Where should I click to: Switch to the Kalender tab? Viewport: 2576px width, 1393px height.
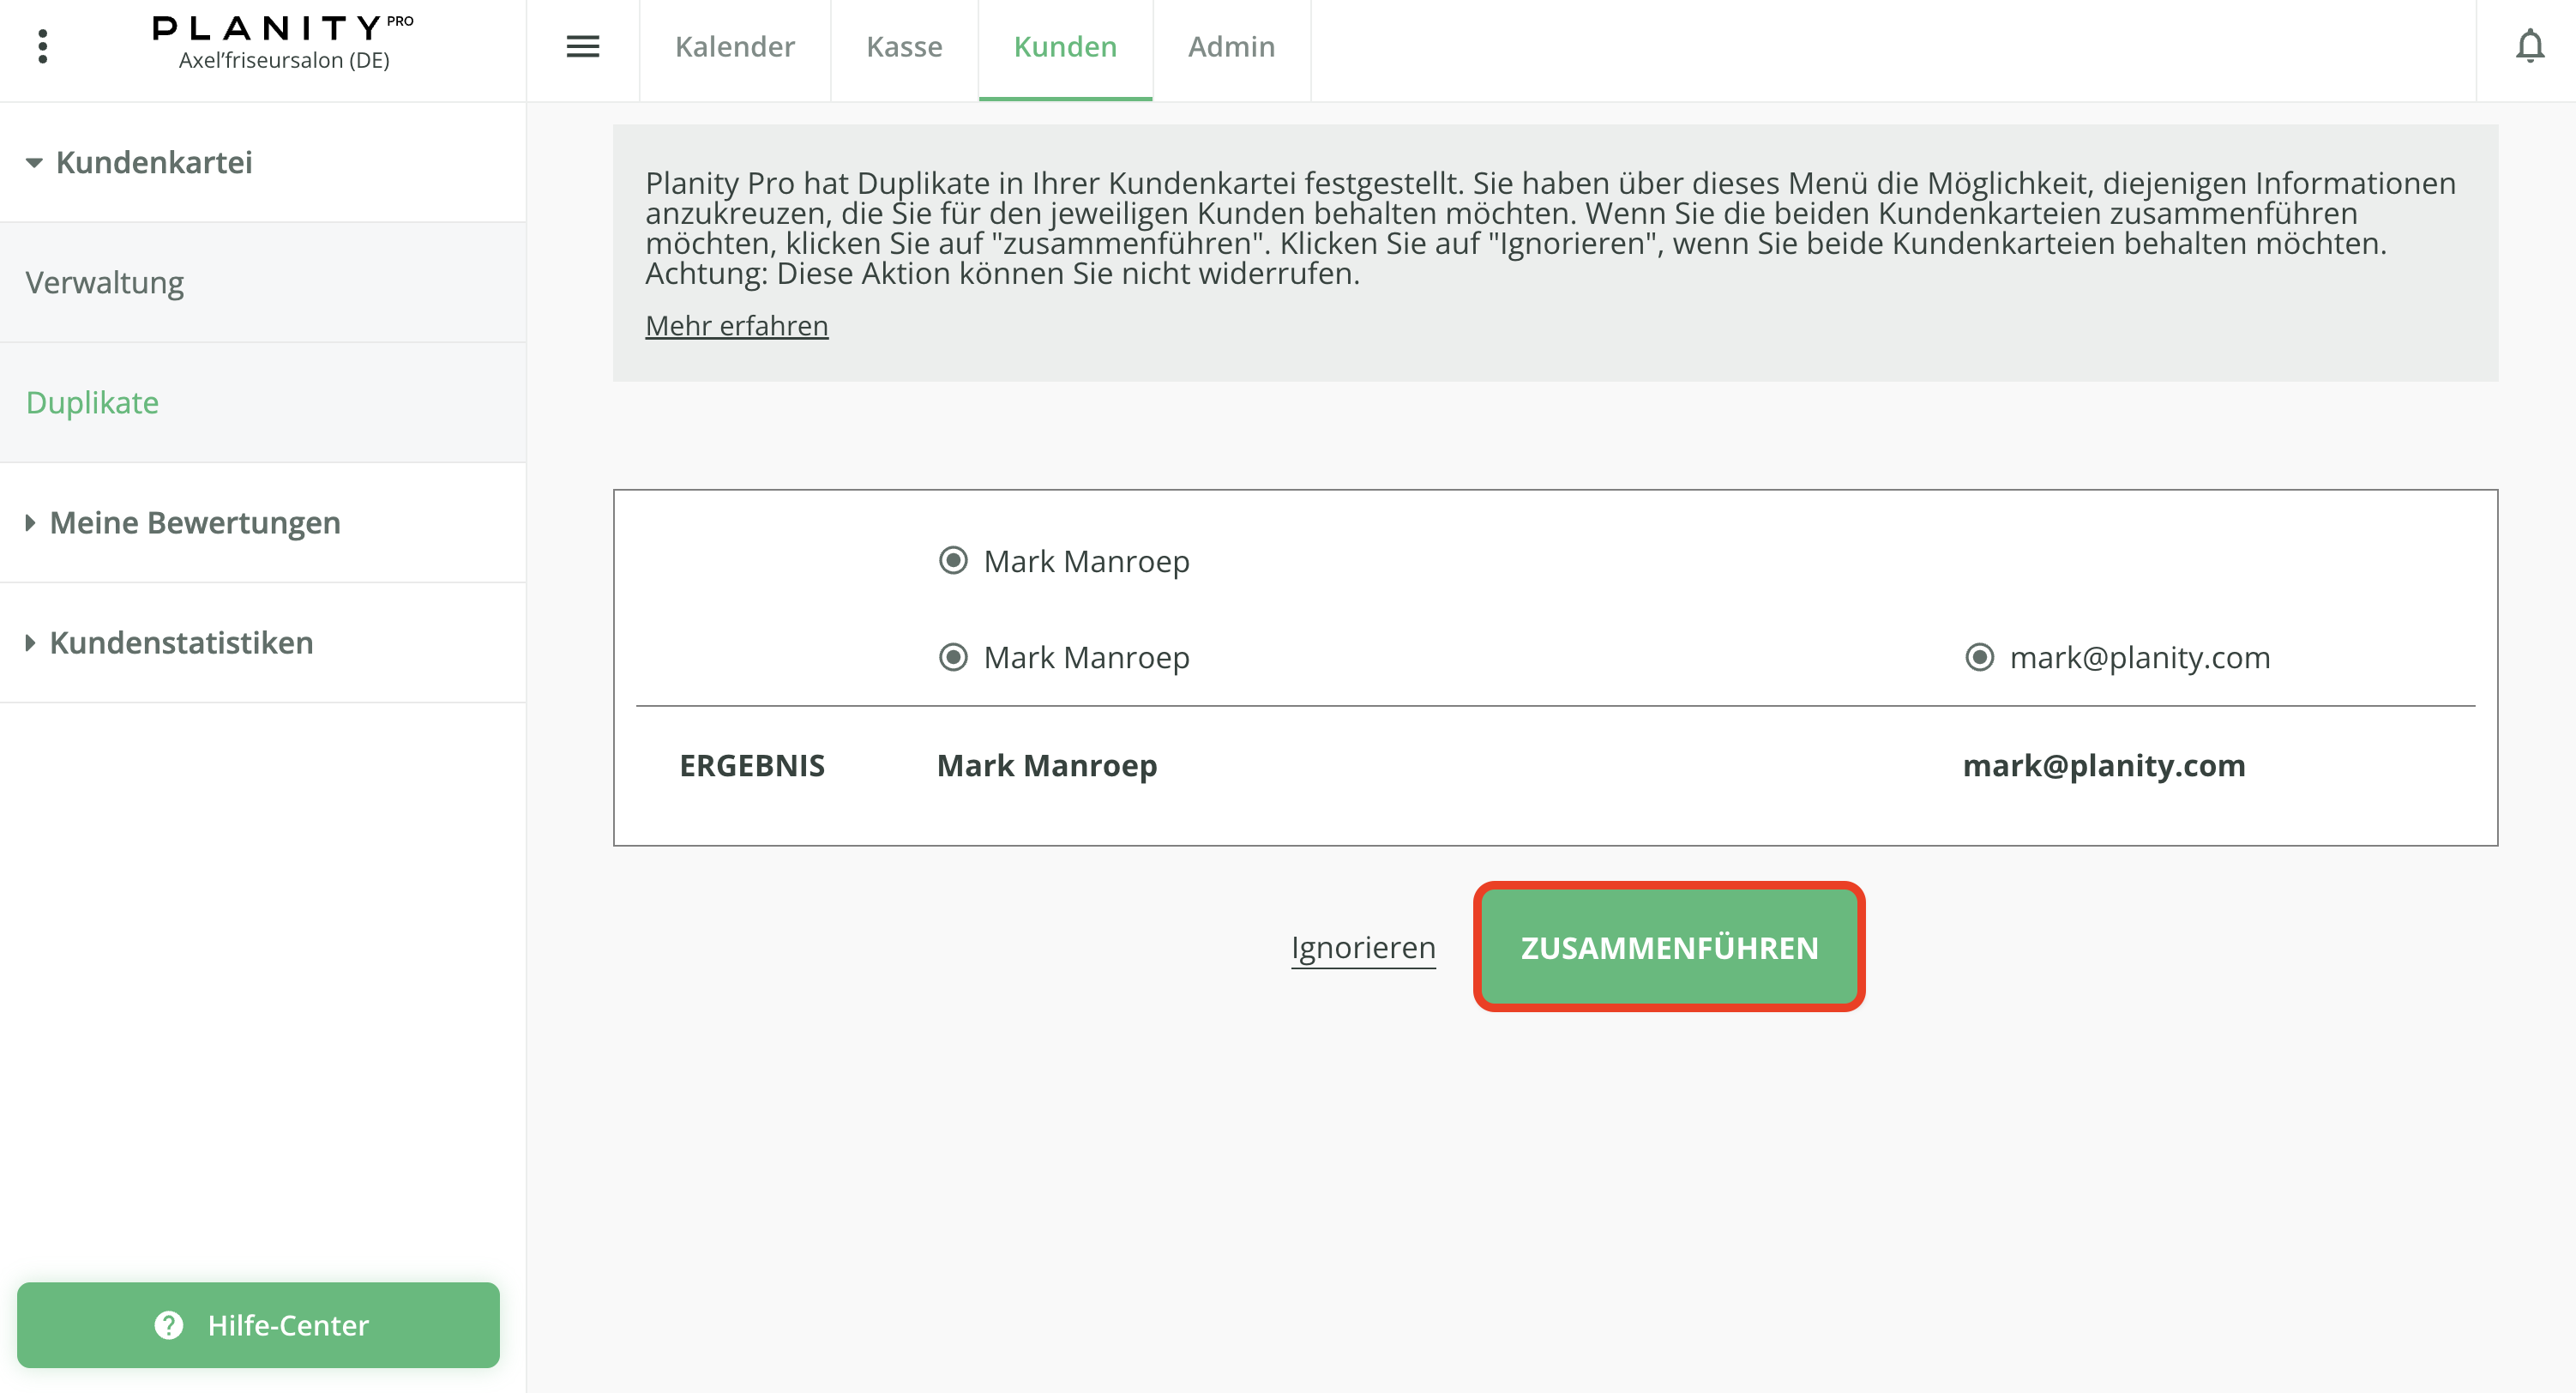734,46
